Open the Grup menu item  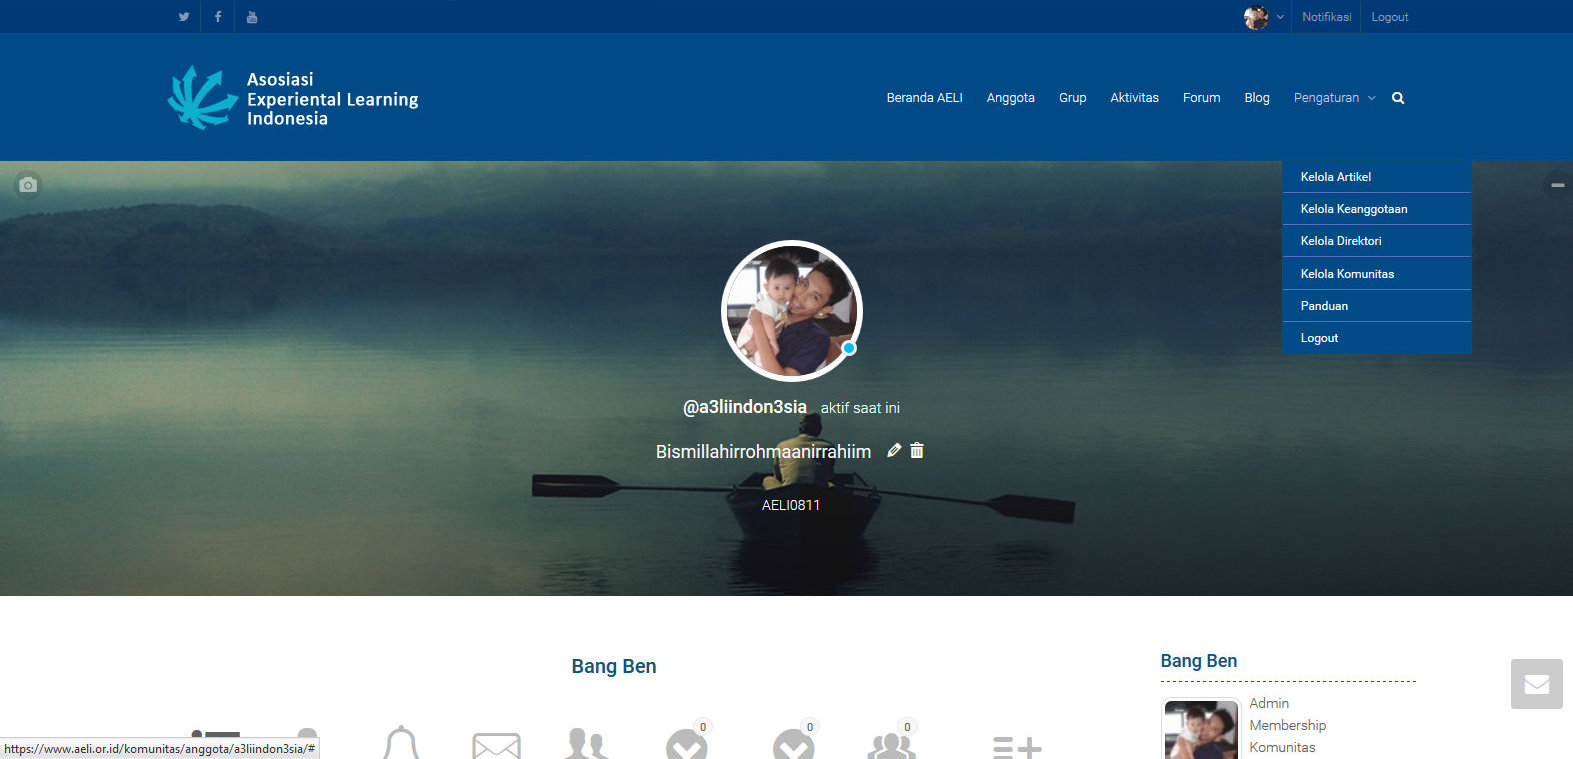(1072, 98)
